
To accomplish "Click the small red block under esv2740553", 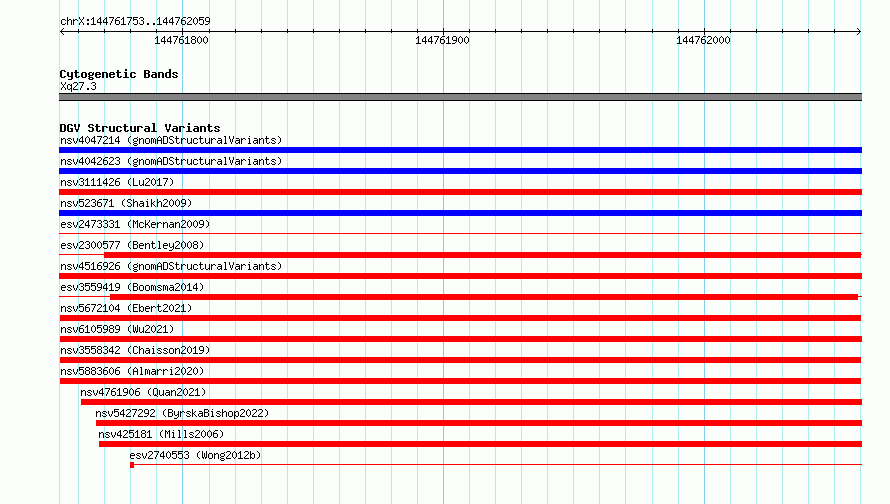I will pos(132,465).
